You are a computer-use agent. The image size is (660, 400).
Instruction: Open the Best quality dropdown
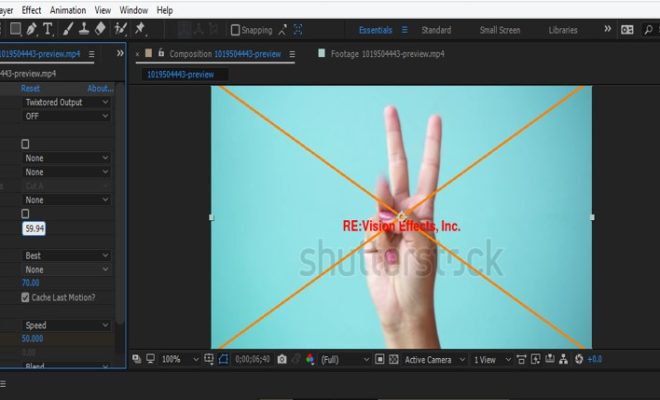tap(67, 256)
